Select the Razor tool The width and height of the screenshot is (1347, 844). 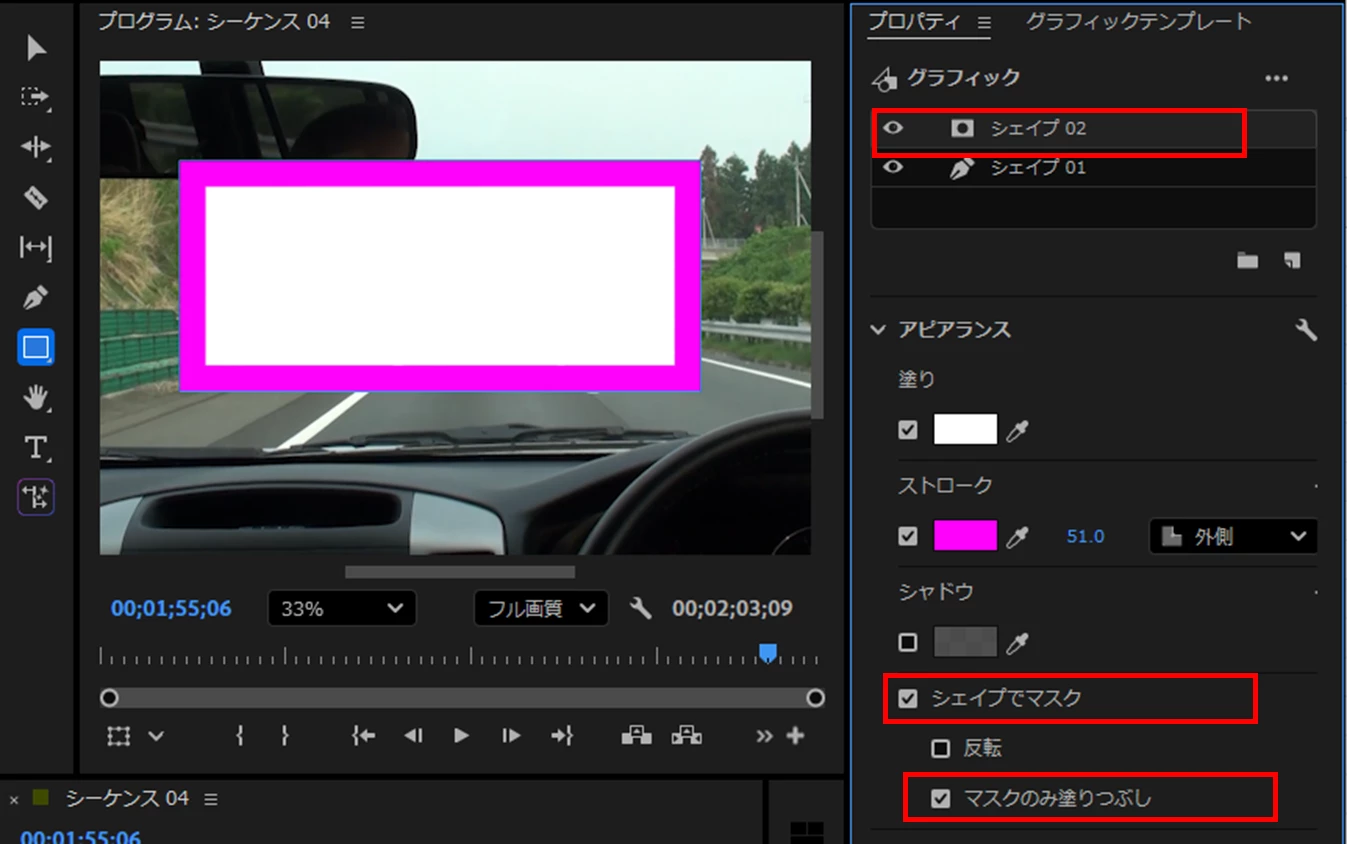coord(36,197)
